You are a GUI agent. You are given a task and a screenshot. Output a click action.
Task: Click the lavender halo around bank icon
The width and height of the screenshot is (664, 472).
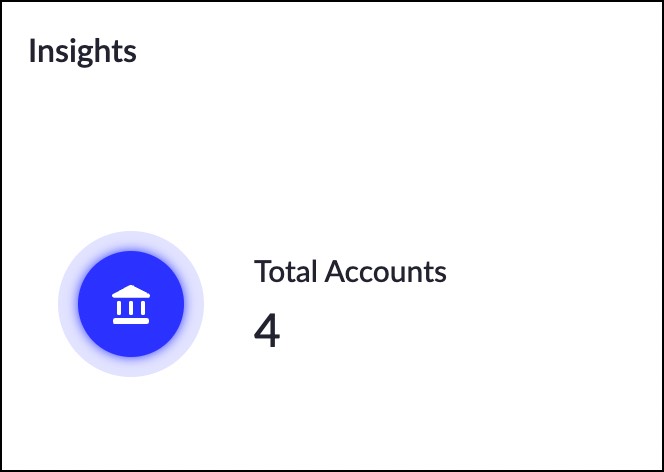coord(68,304)
